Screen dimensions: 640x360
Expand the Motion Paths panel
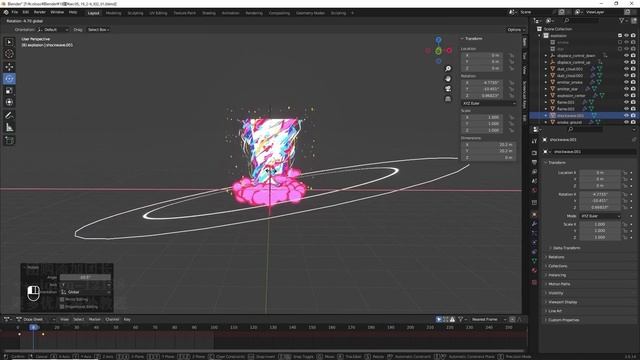point(558,284)
